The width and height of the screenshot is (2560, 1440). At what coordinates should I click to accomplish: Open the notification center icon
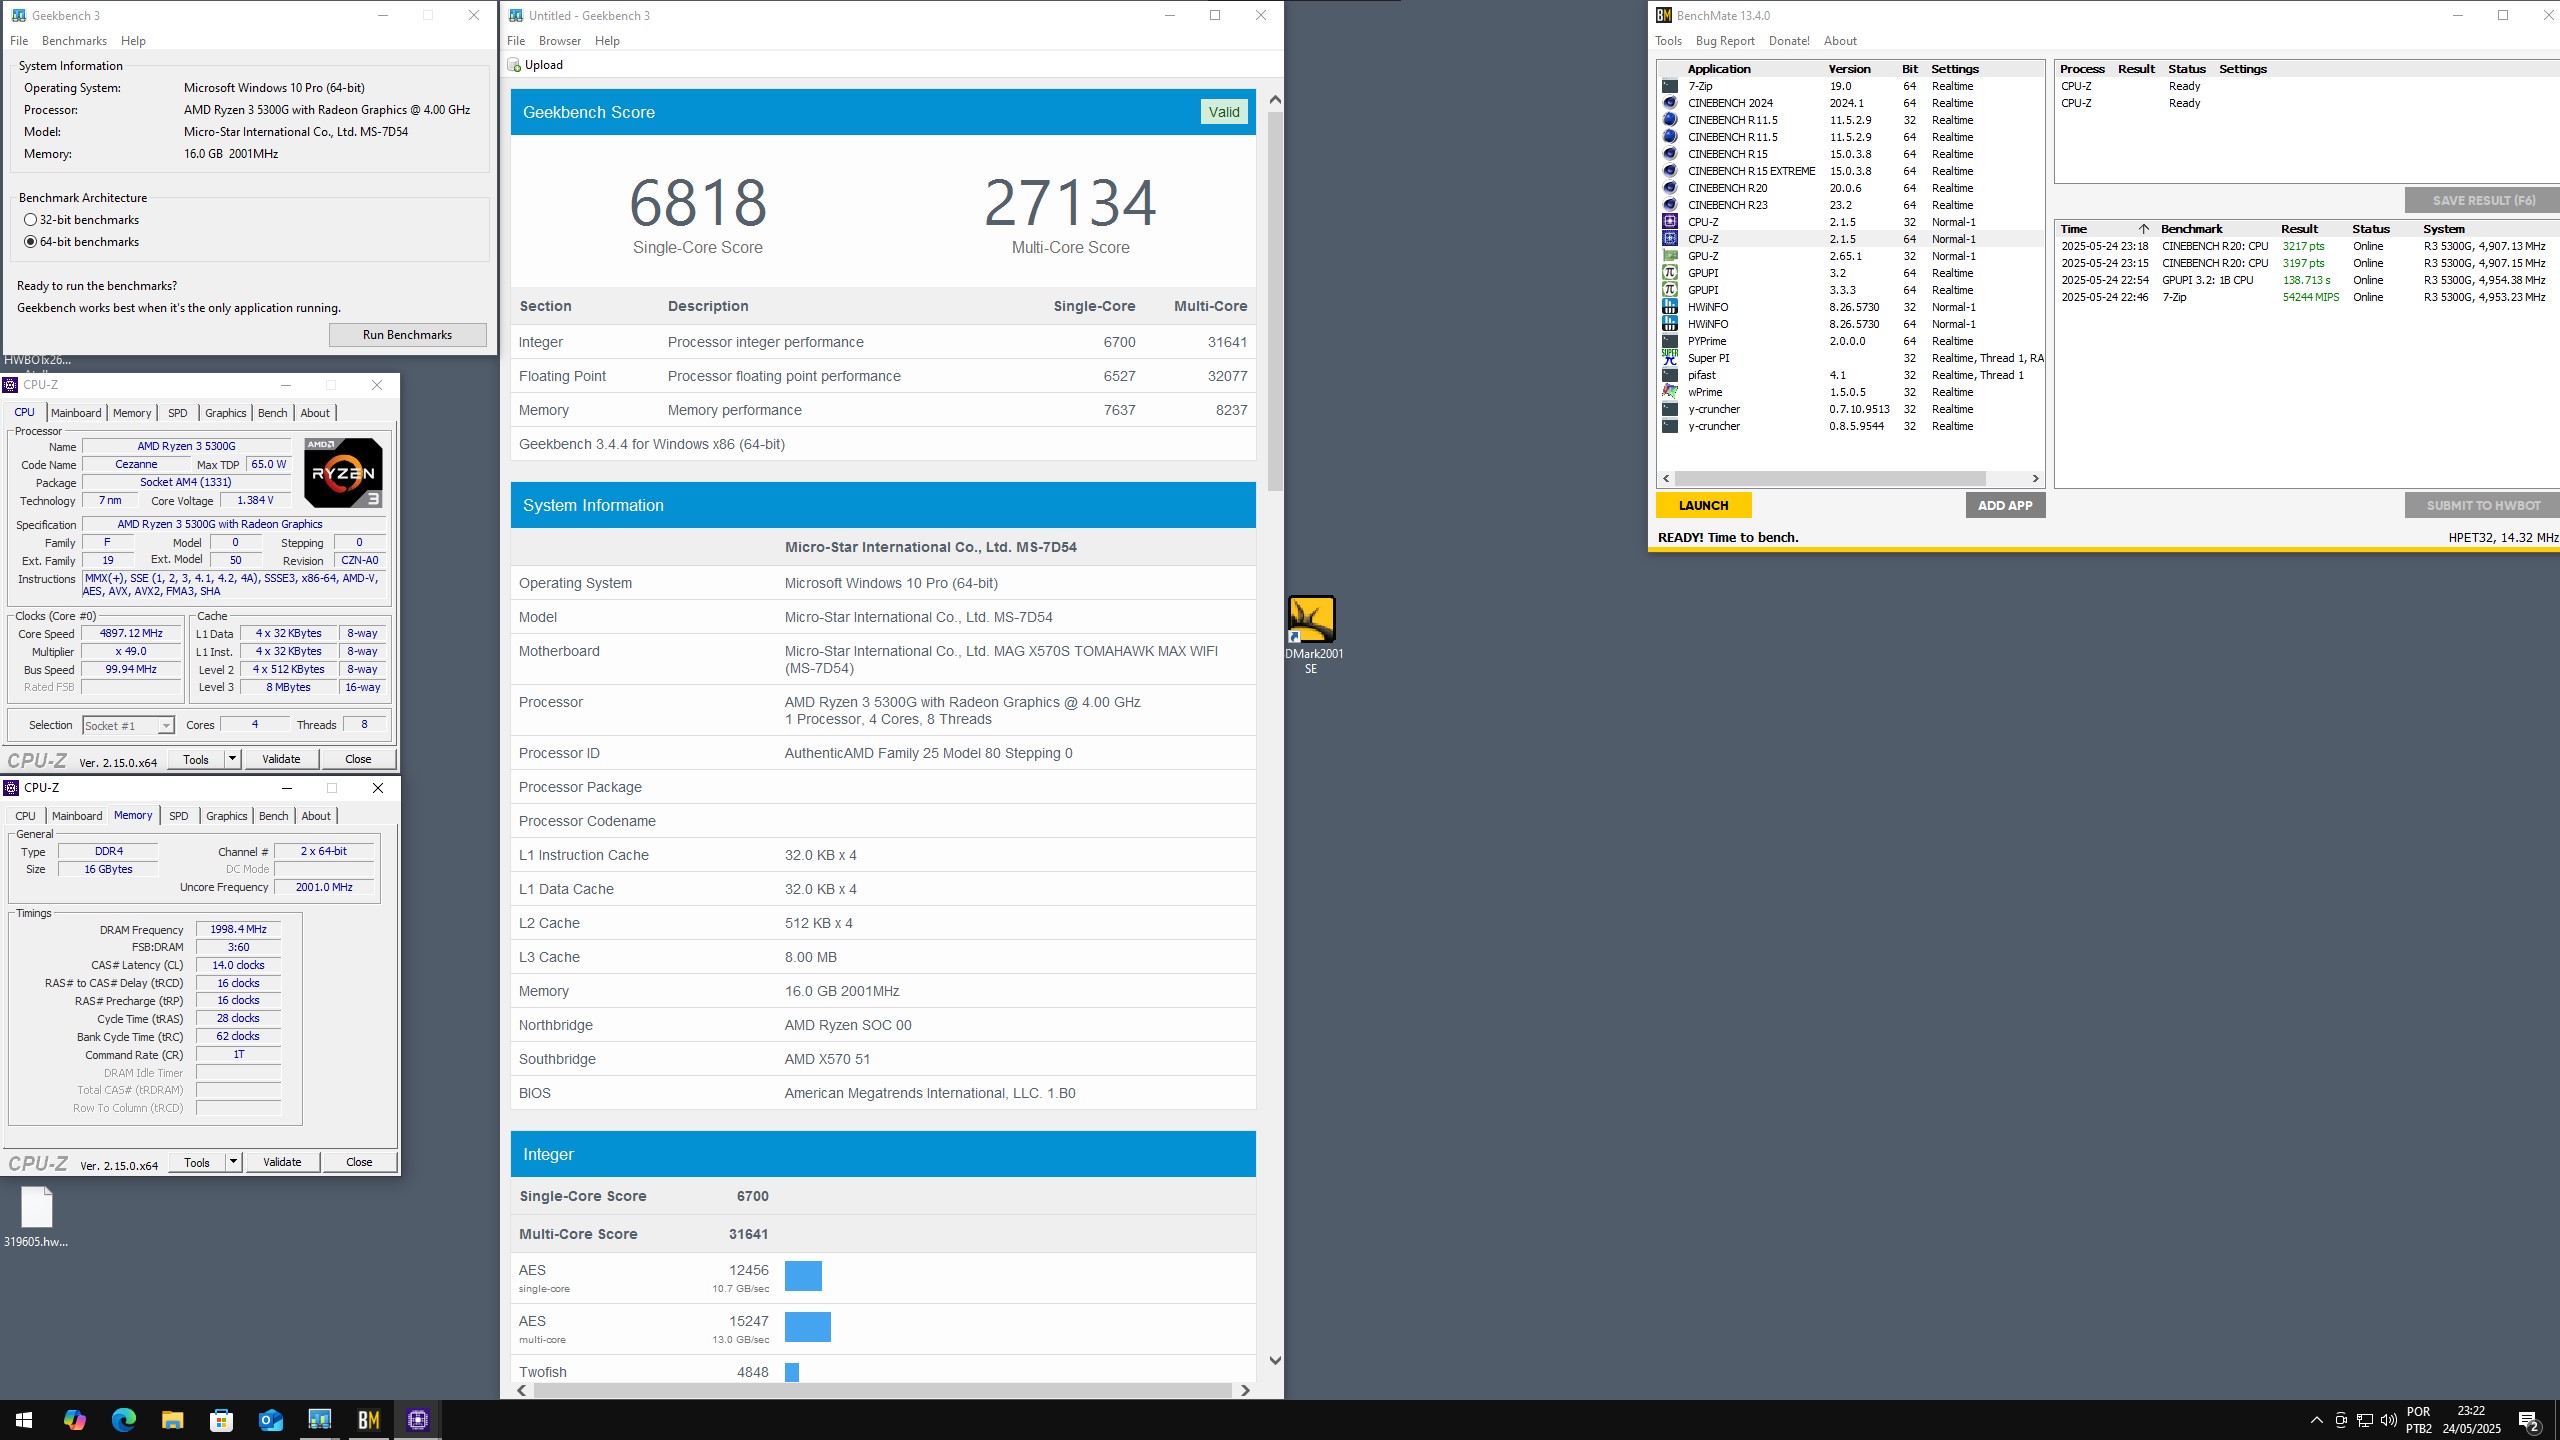2529,1420
